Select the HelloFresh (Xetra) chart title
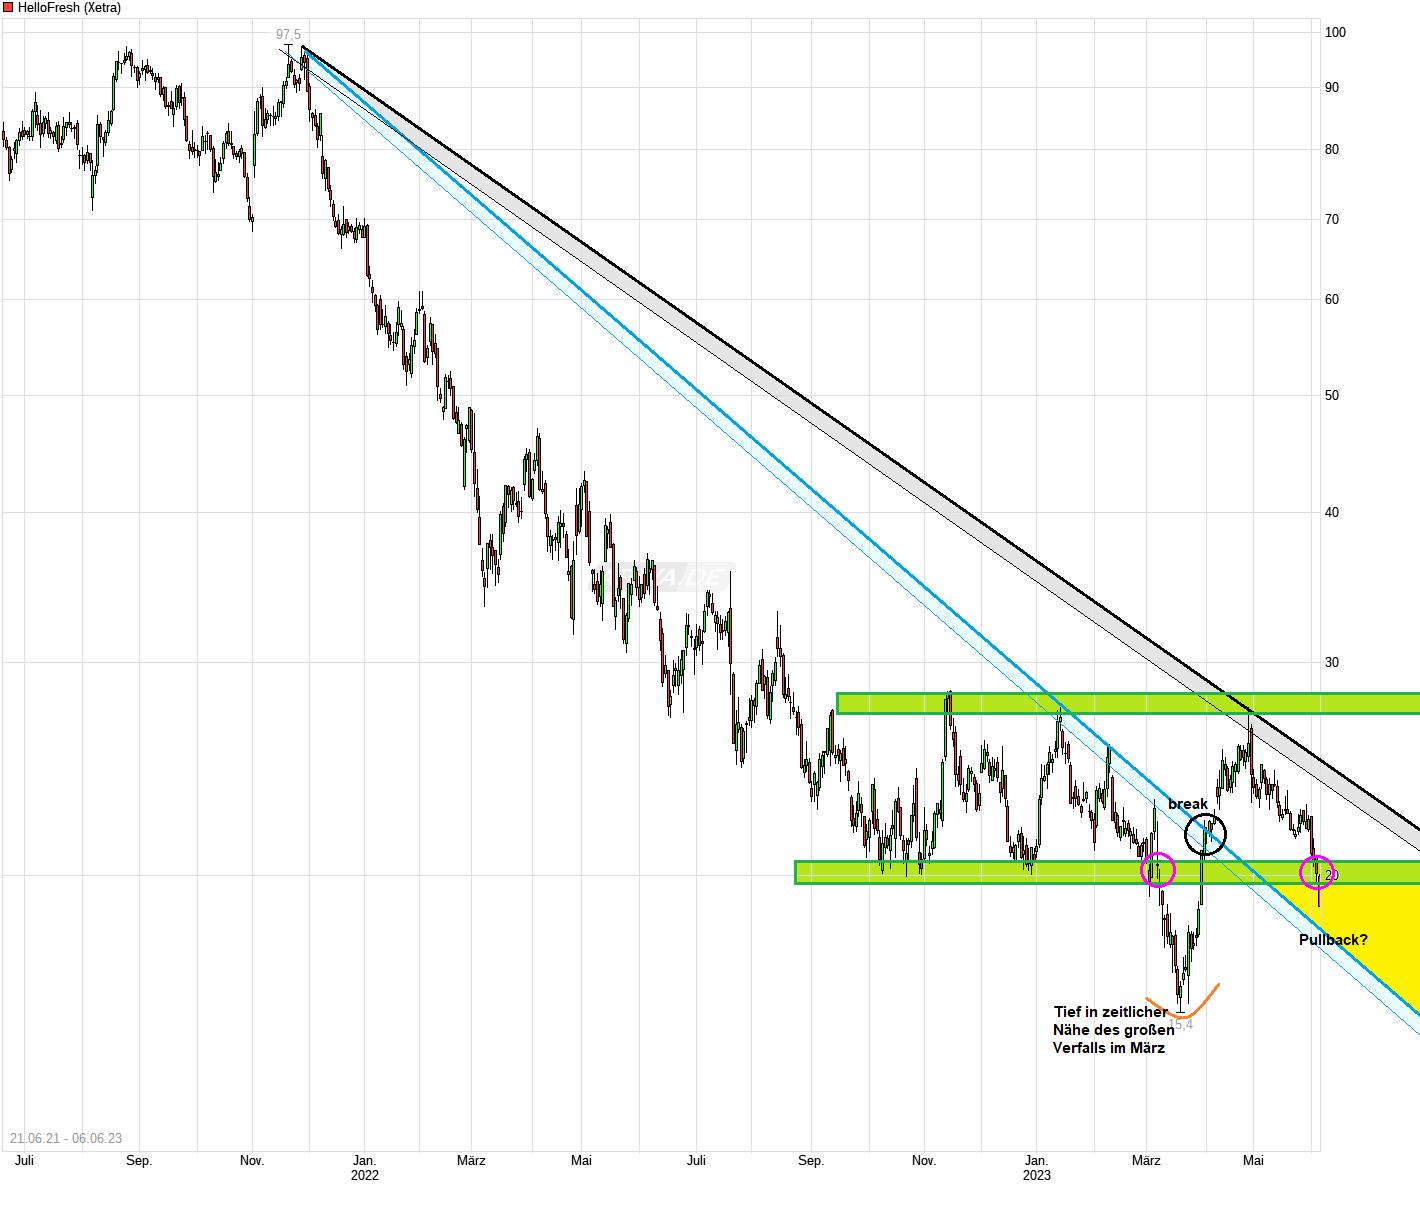 click(69, 8)
